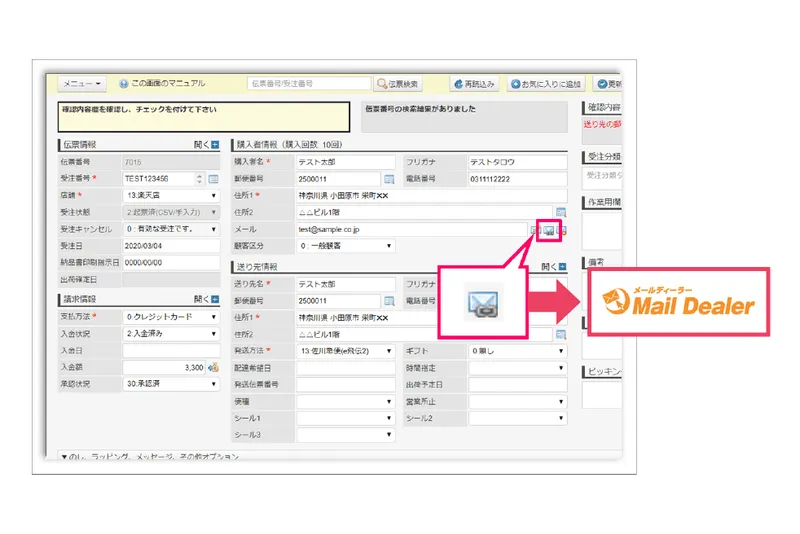Click the 伝票検索 search button
The width and height of the screenshot is (800, 534).
coord(398,84)
